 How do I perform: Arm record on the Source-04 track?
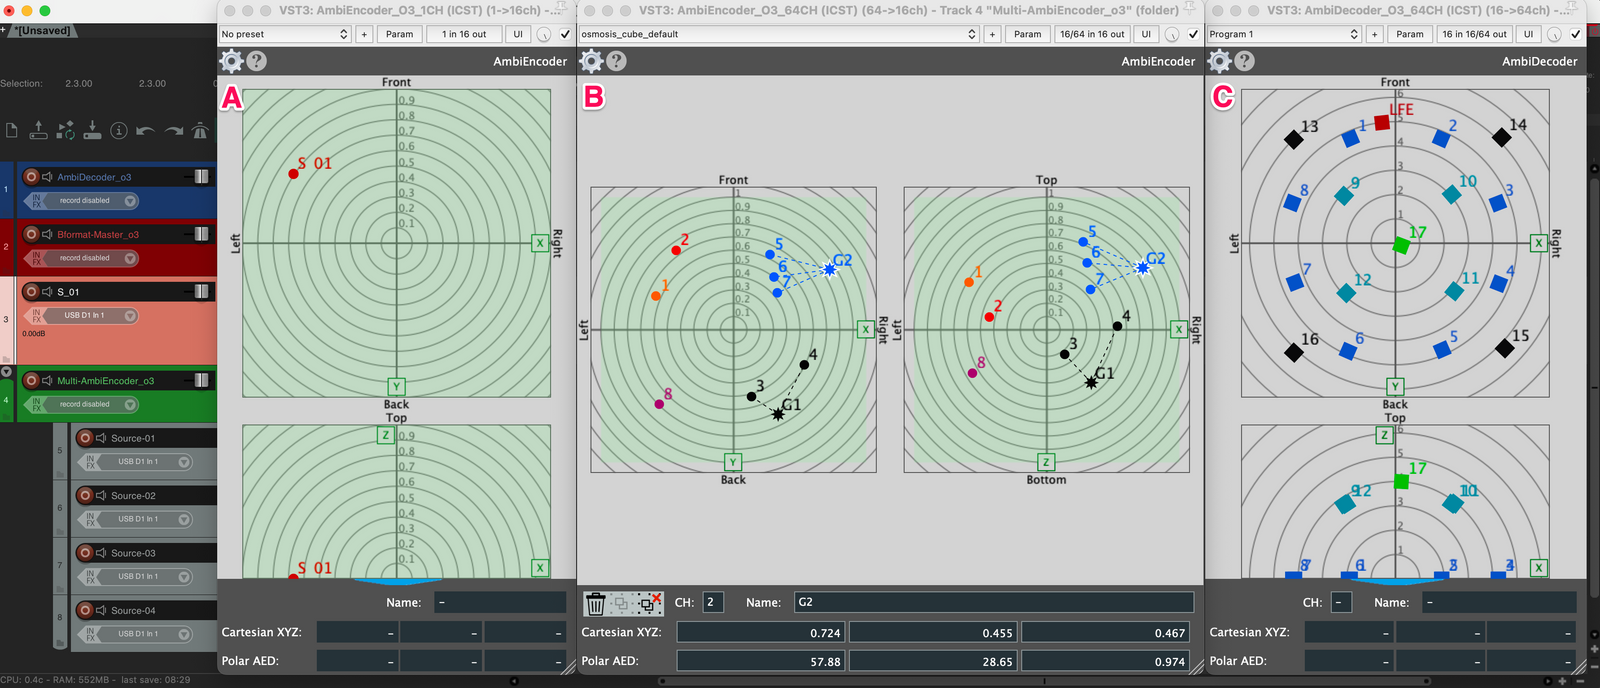(85, 611)
